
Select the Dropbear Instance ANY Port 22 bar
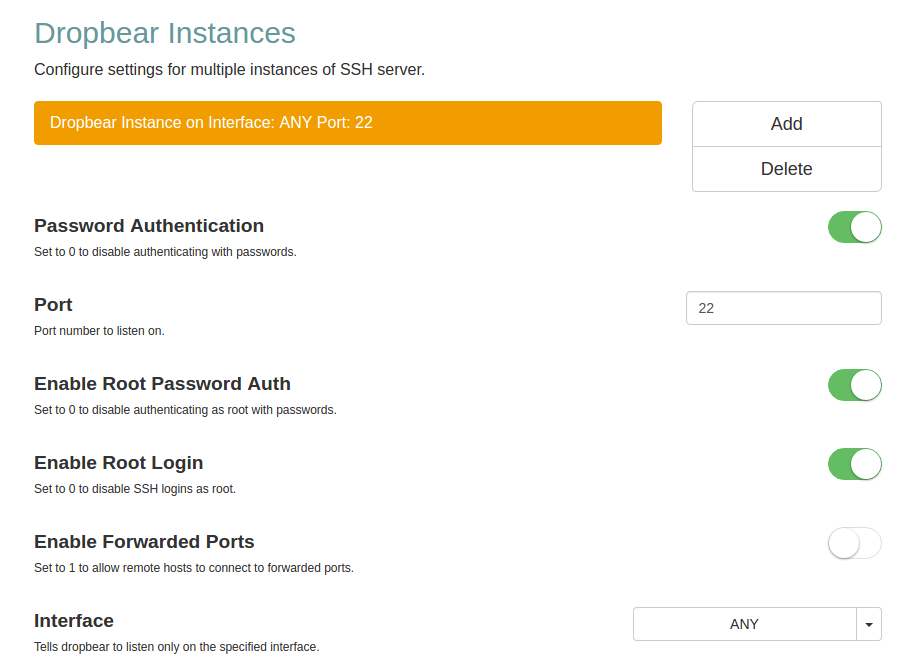pyautogui.click(x=347, y=123)
